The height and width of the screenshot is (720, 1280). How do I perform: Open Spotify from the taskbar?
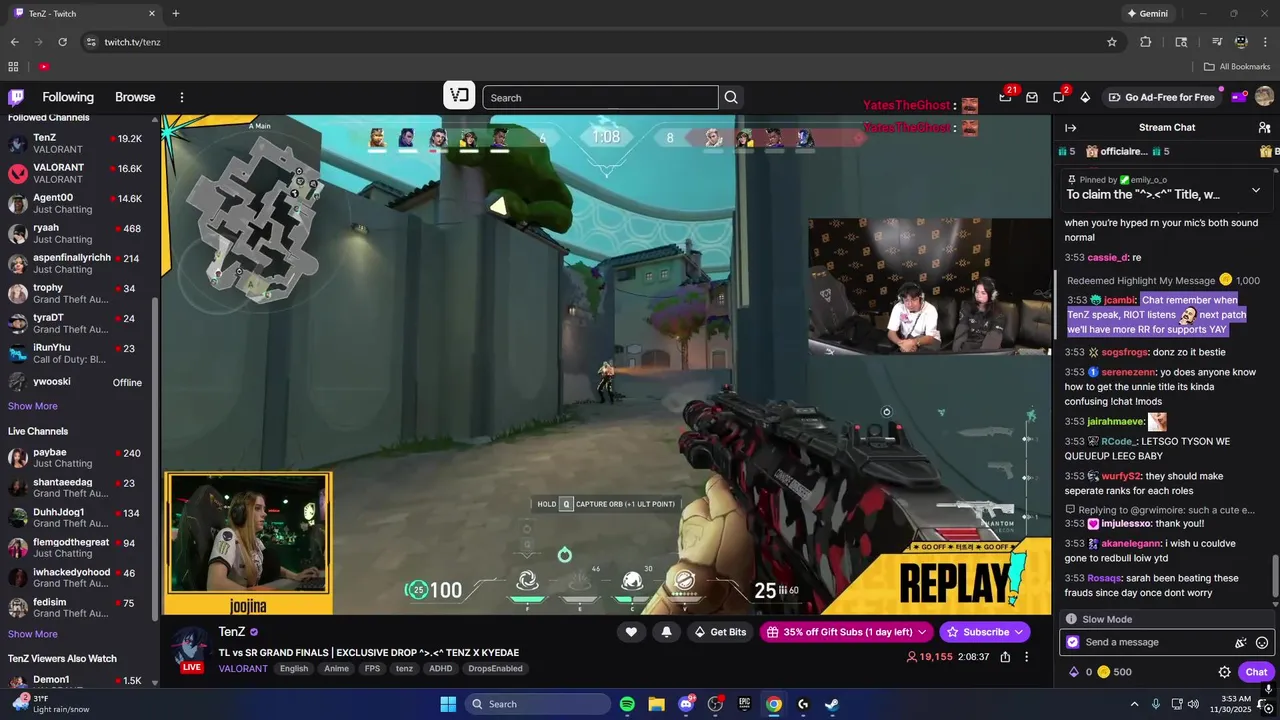pos(627,704)
